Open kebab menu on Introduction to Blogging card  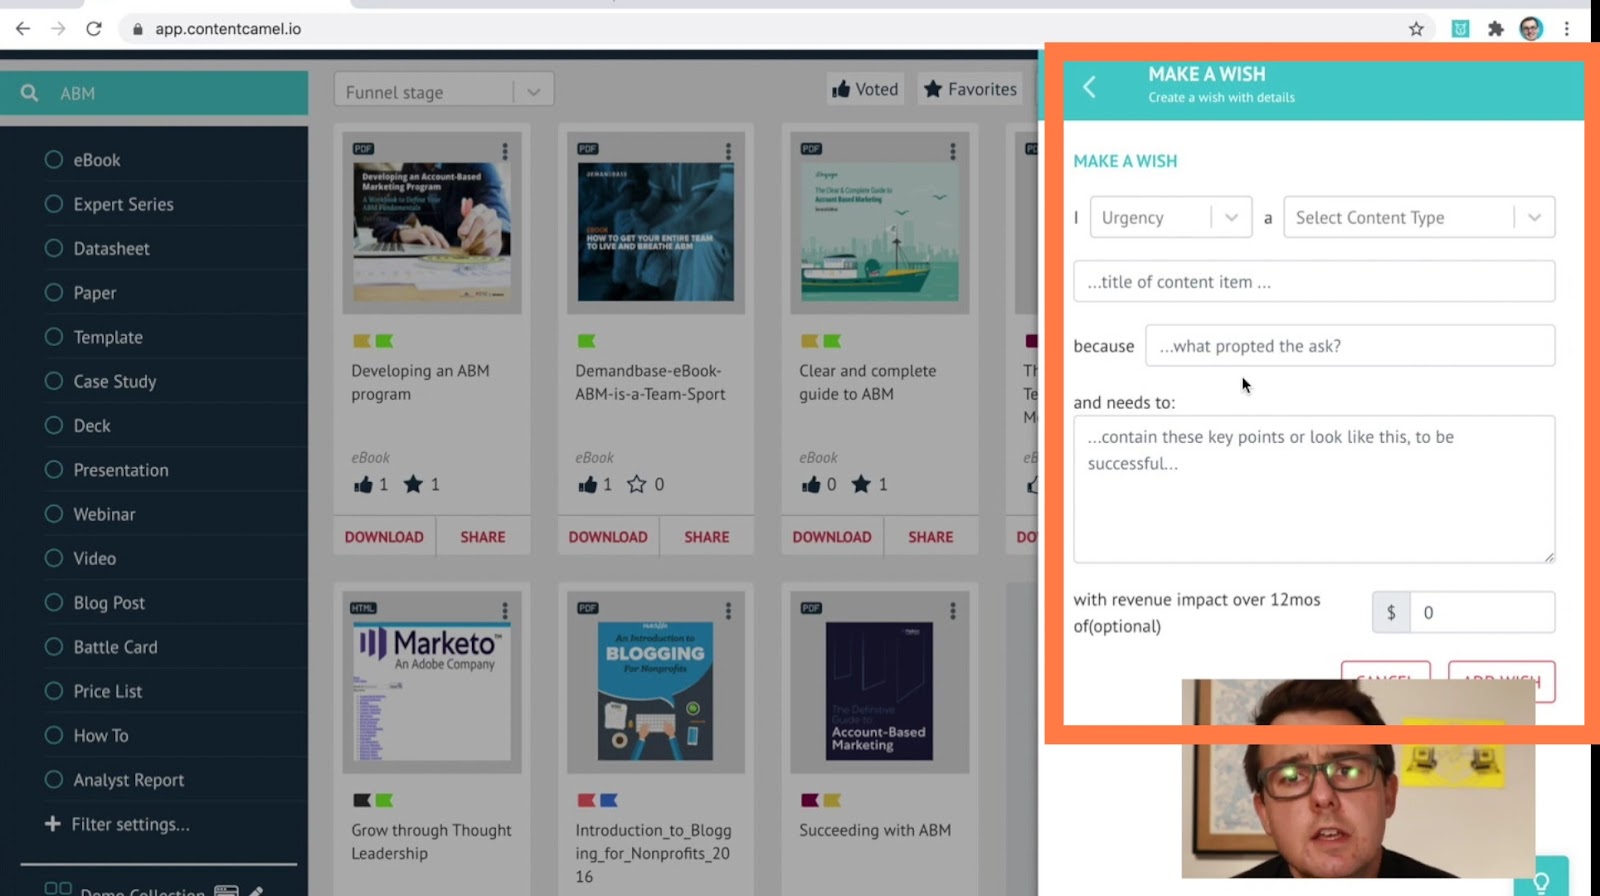[x=728, y=610]
